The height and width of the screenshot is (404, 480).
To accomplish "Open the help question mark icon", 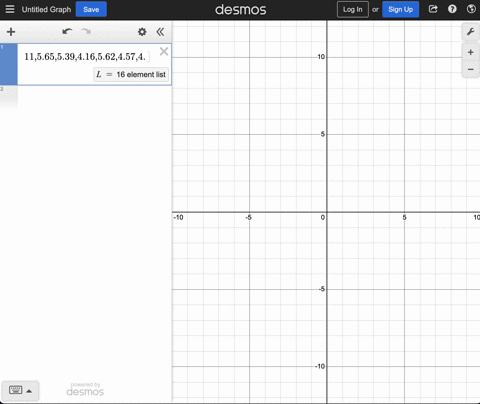I will (452, 9).
